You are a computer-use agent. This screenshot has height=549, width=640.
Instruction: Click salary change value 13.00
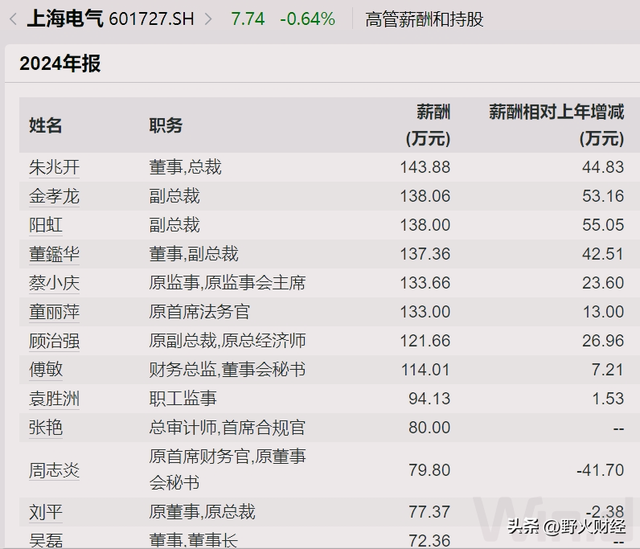(x=603, y=312)
